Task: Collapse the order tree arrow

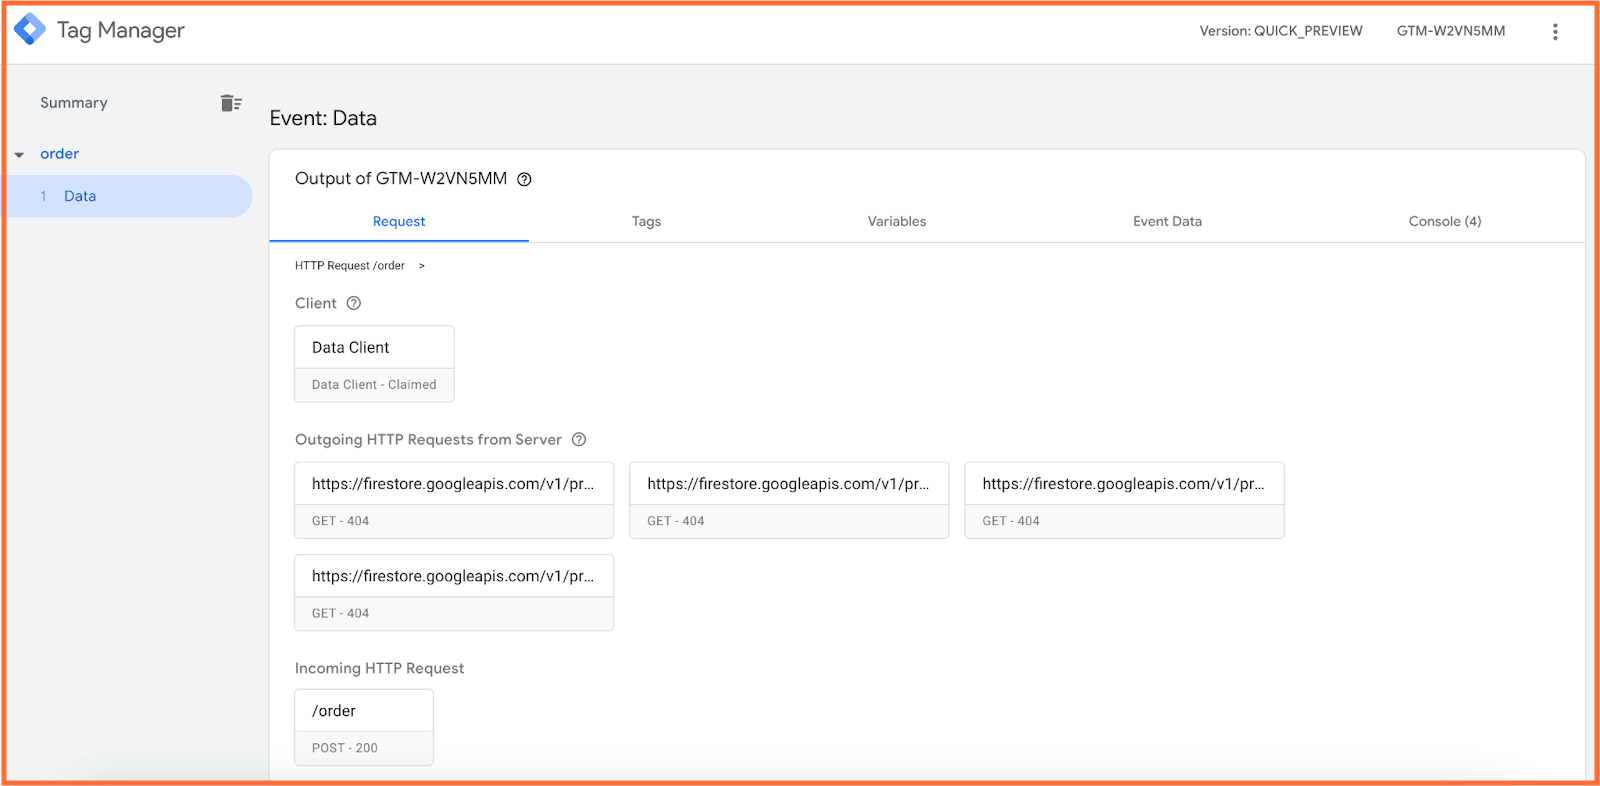Action: pos(19,155)
